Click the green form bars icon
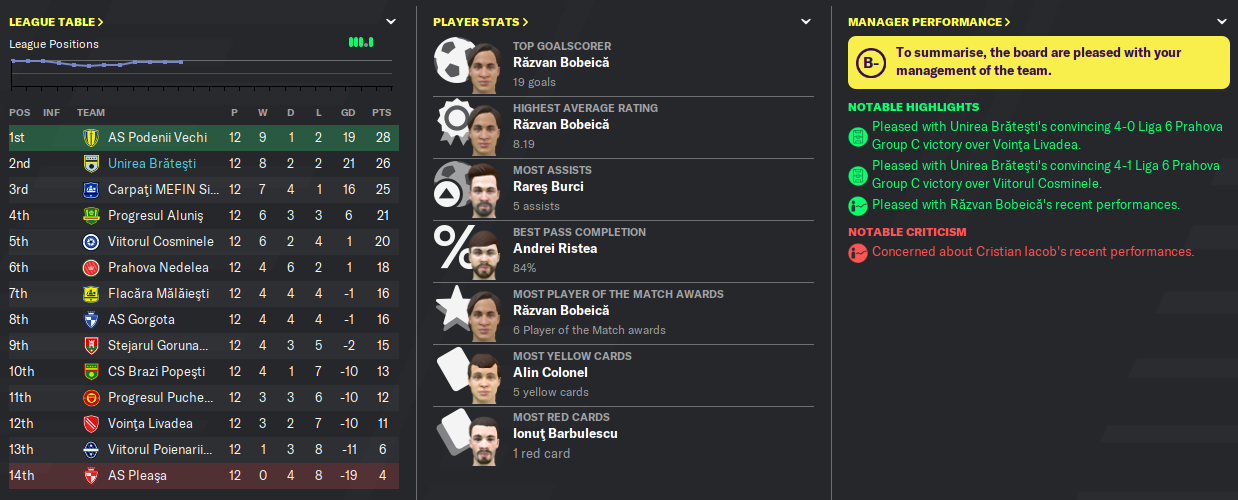 [x=361, y=42]
